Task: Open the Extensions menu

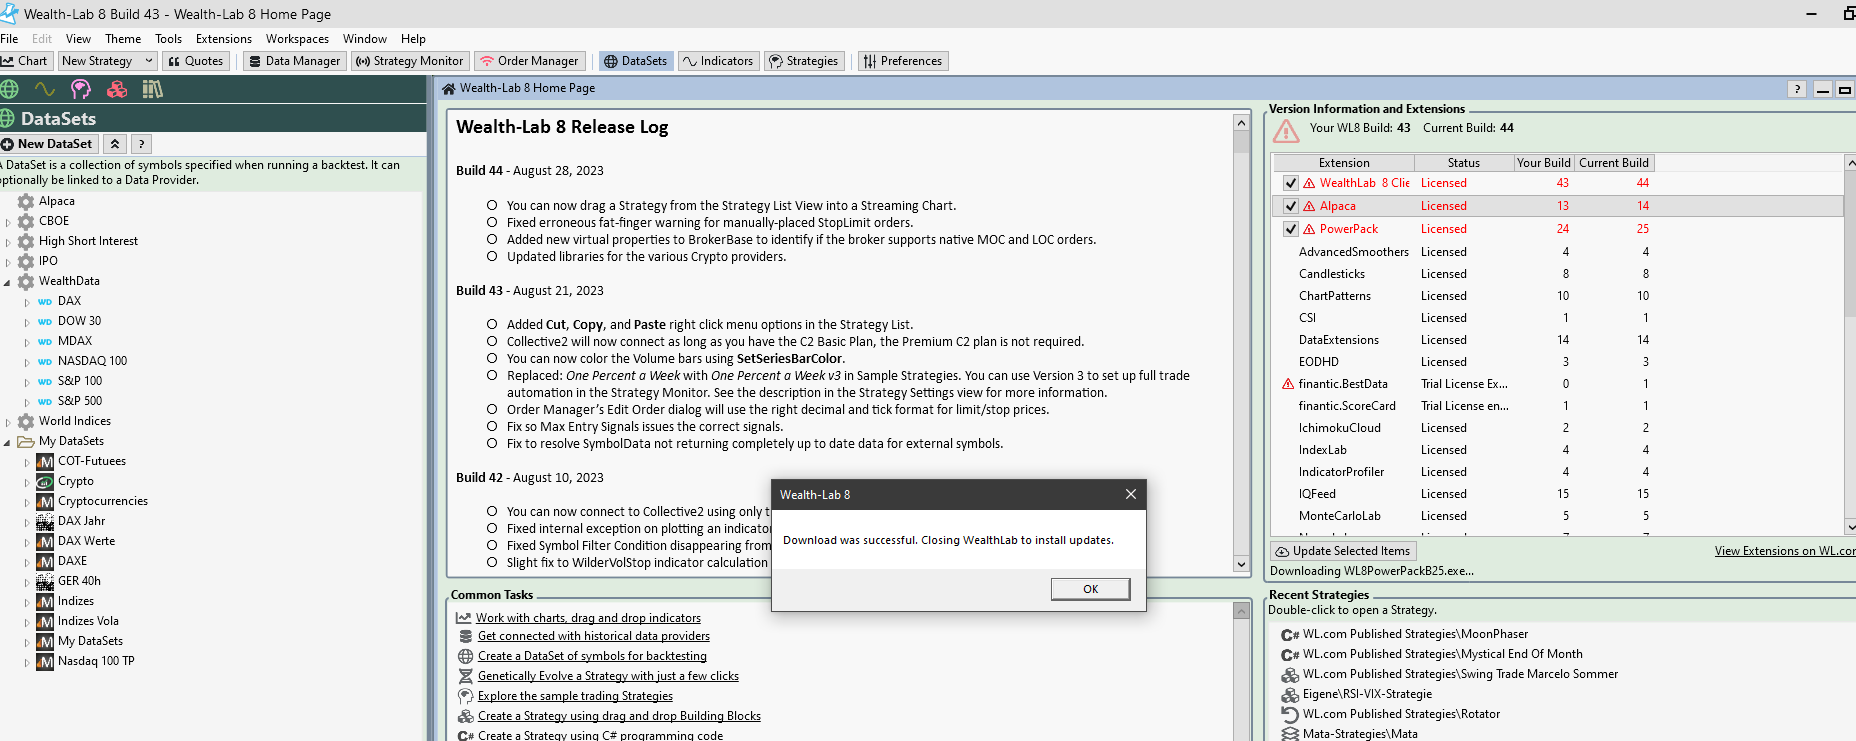Action: pos(224,39)
